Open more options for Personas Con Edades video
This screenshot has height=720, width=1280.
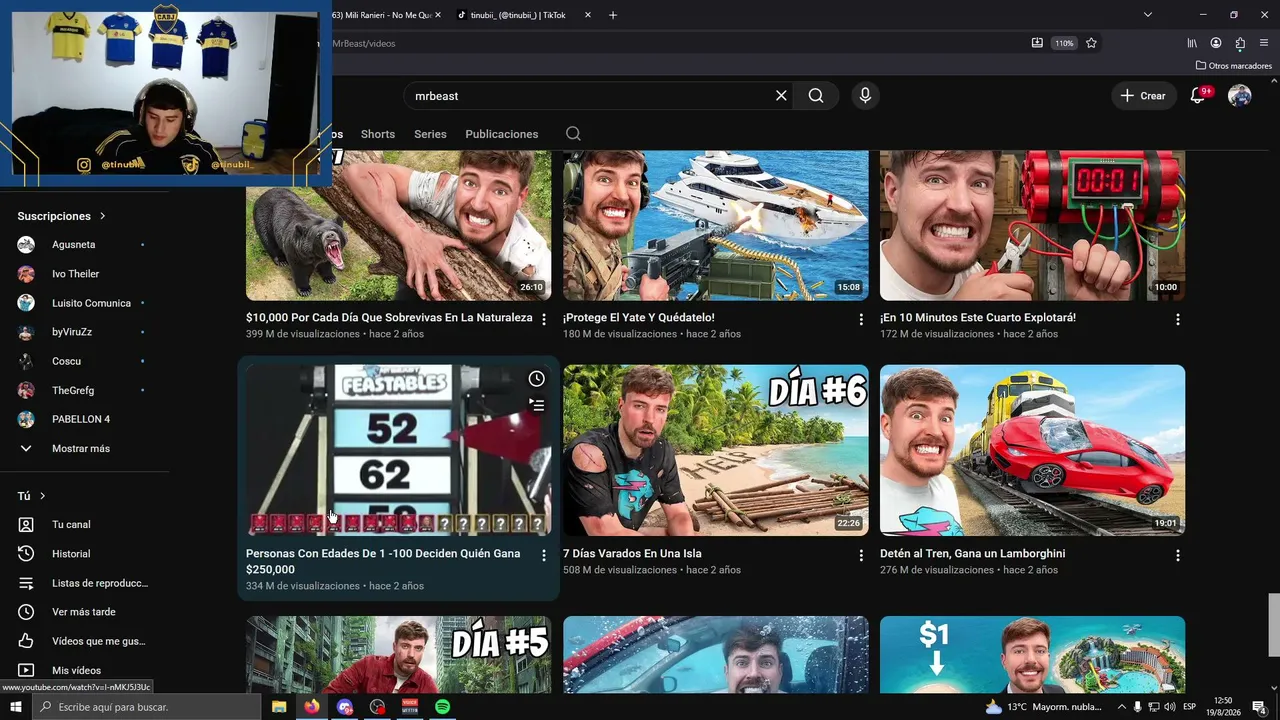[x=544, y=555]
